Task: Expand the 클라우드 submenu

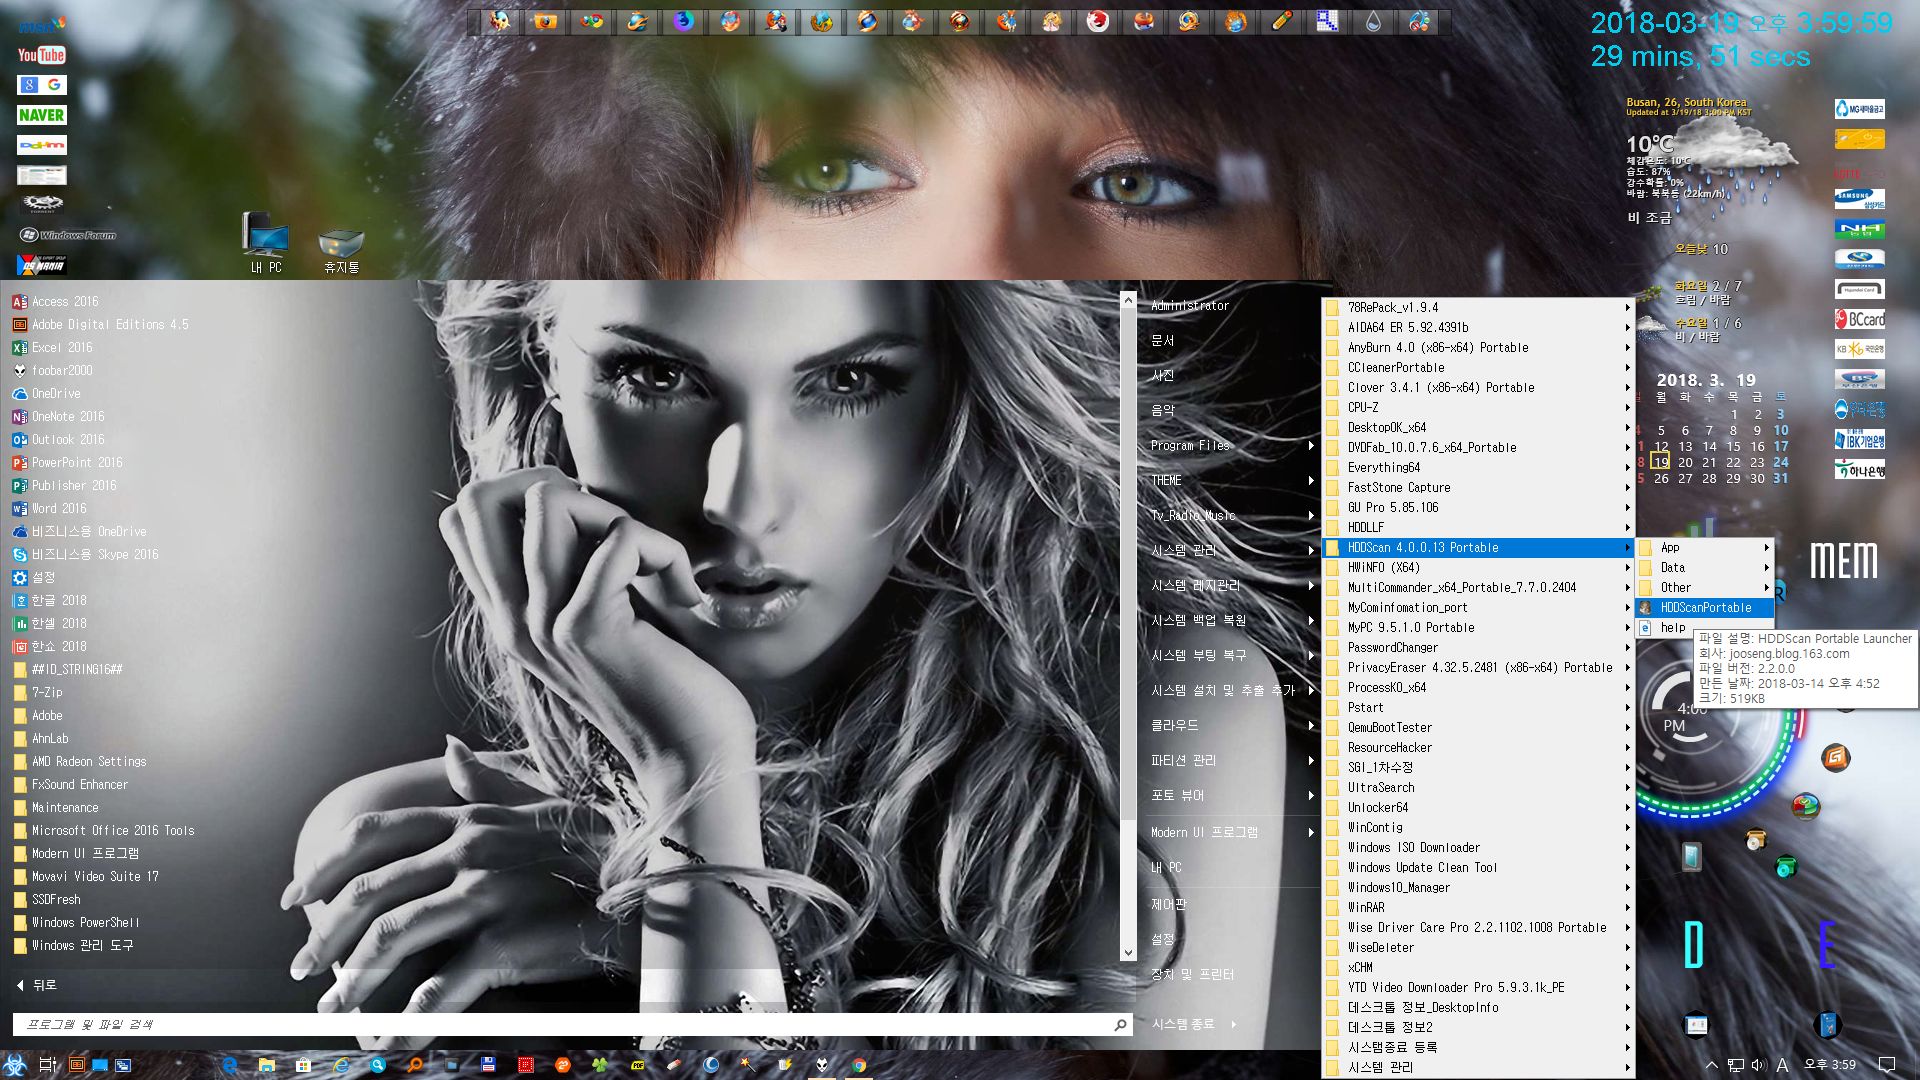Action: [1232, 725]
